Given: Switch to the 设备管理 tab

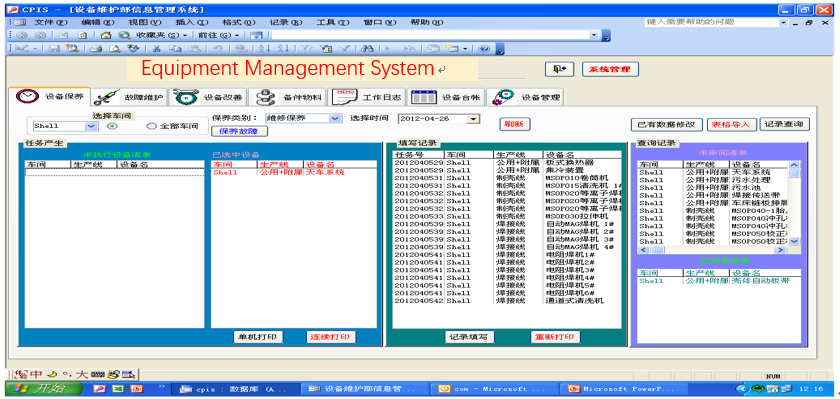Looking at the screenshot, I should pos(526,97).
